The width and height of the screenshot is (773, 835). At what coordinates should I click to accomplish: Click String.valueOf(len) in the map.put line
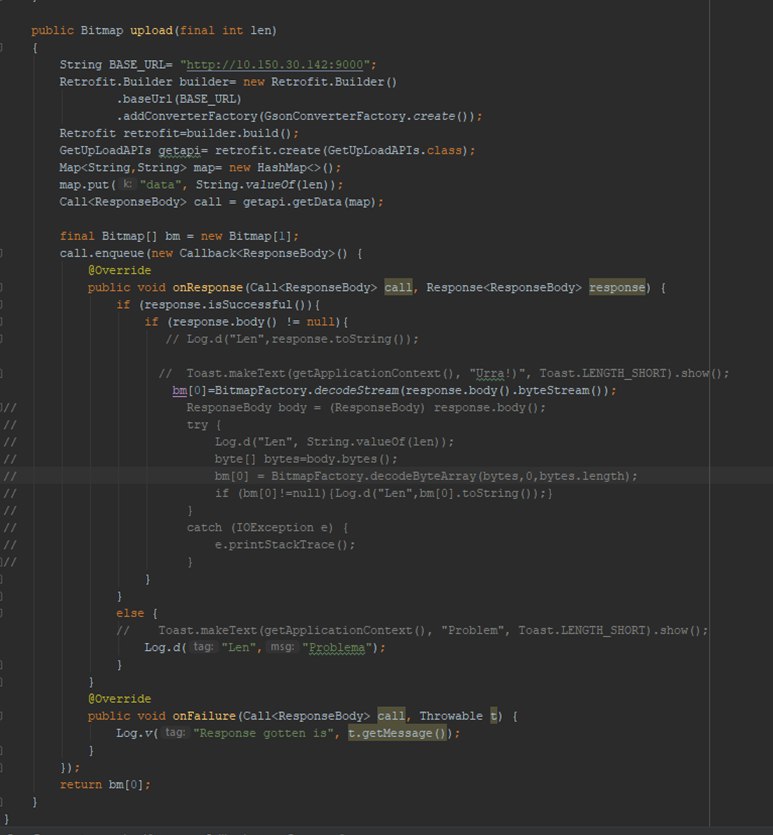click(x=266, y=185)
